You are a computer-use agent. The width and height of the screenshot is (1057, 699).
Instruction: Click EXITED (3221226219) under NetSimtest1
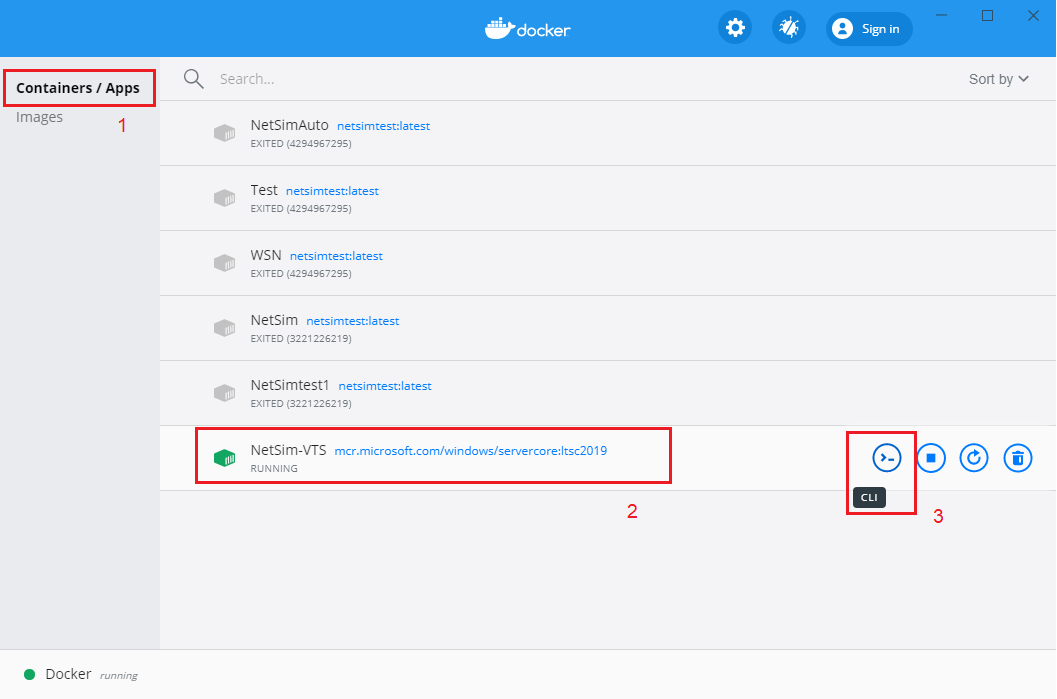301,404
